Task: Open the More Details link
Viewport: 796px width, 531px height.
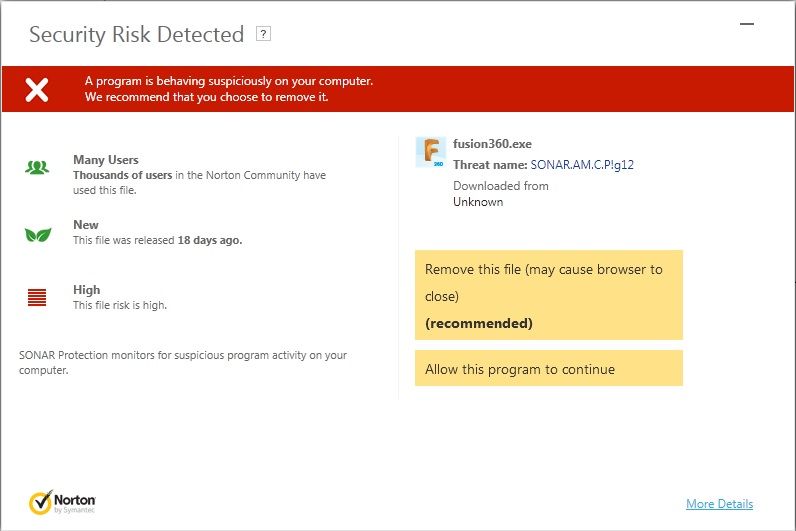Action: click(x=719, y=504)
